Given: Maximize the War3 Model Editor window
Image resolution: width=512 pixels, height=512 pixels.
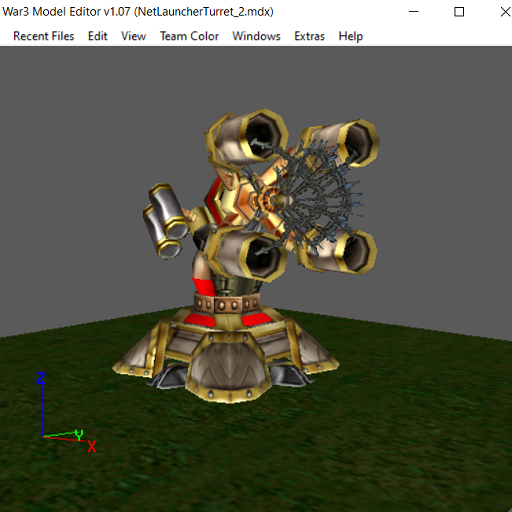Looking at the screenshot, I should 459,12.
